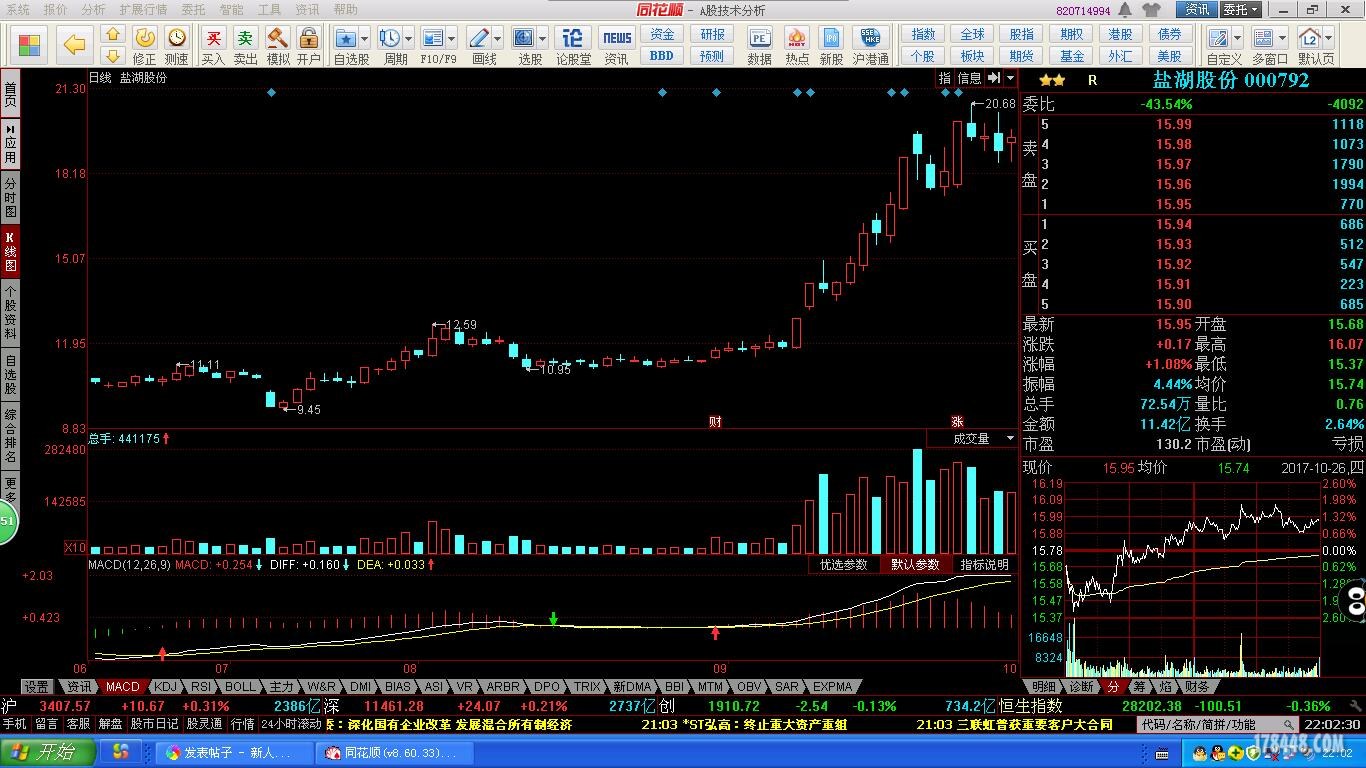Open the 默认页 L2 home icon
Viewport: 1366px width, 768px height.
point(1310,38)
